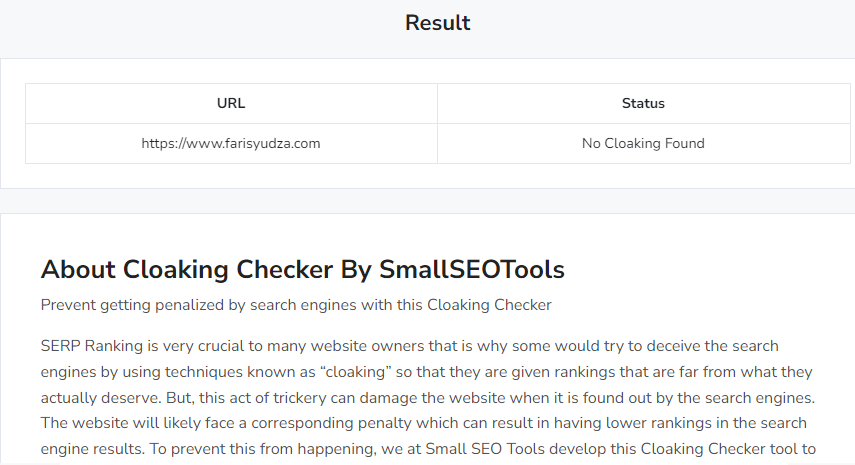Click "SERP Ranking" at the paragraph start
The image size is (855, 465).
pos(88,346)
